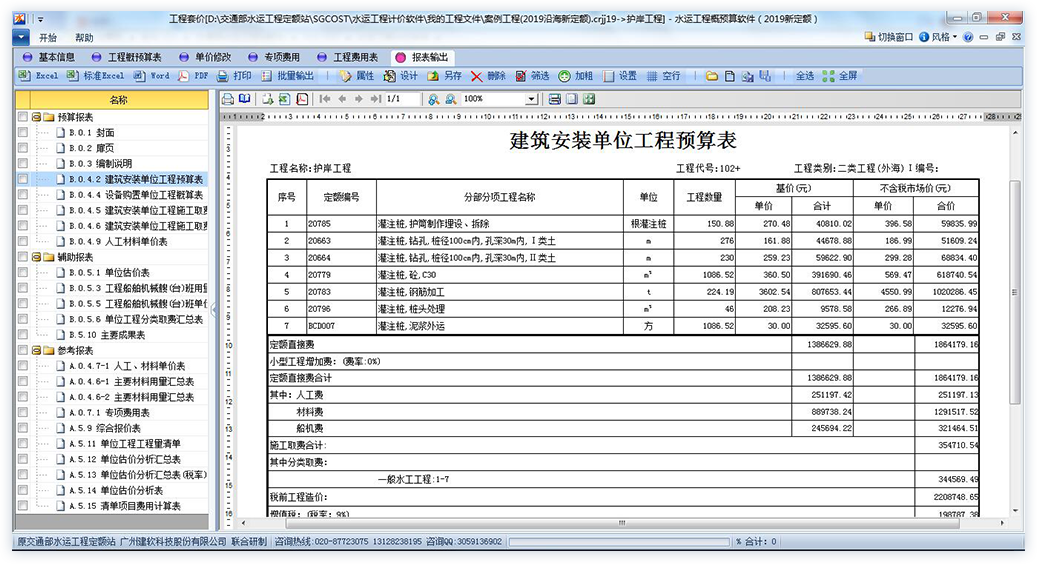The image size is (1037, 564).
Task: Open report 属性 properties
Action: click(x=356, y=76)
